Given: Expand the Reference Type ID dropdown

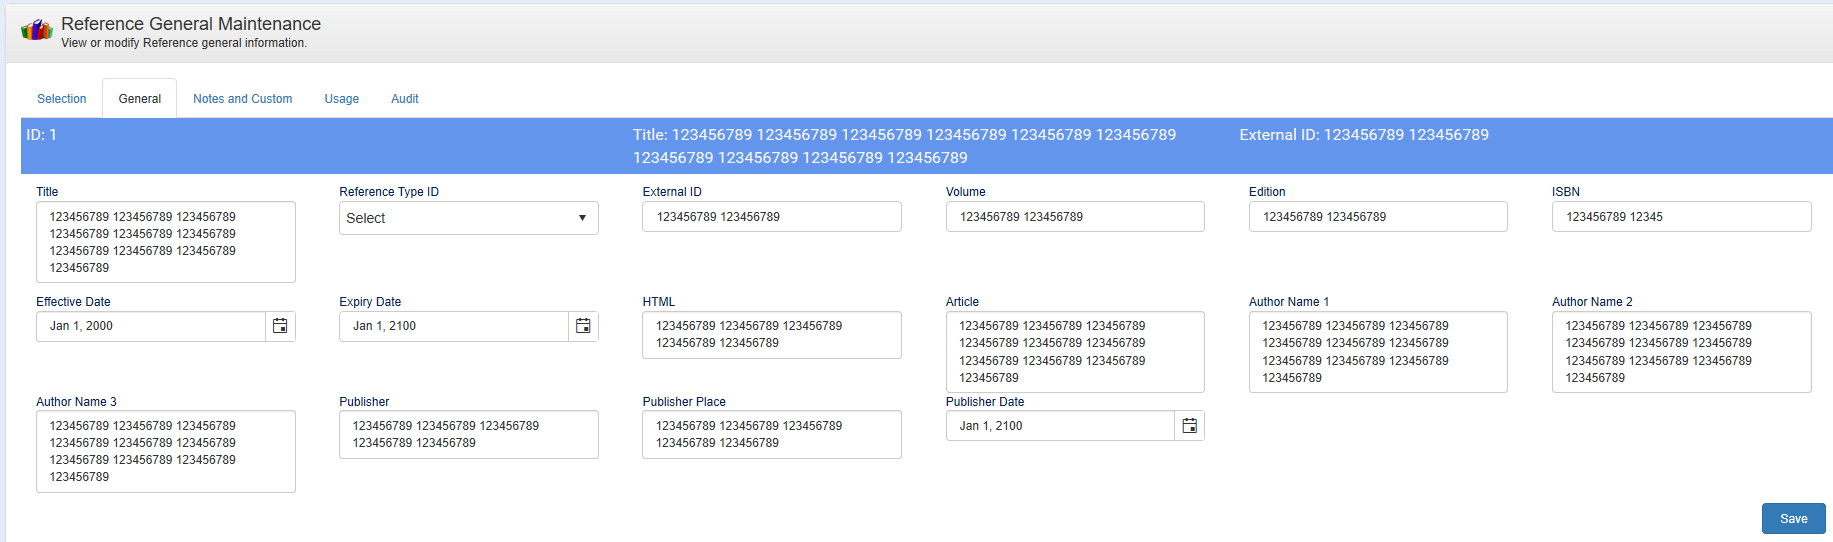Looking at the screenshot, I should (x=468, y=218).
